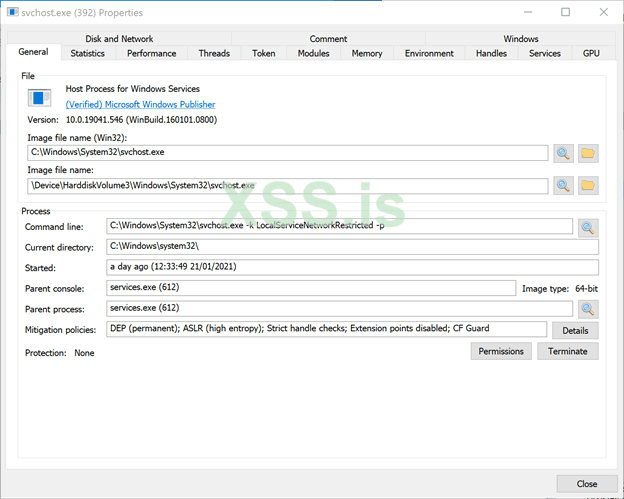Inspect the Win32 image file with magnifier icon

point(563,153)
